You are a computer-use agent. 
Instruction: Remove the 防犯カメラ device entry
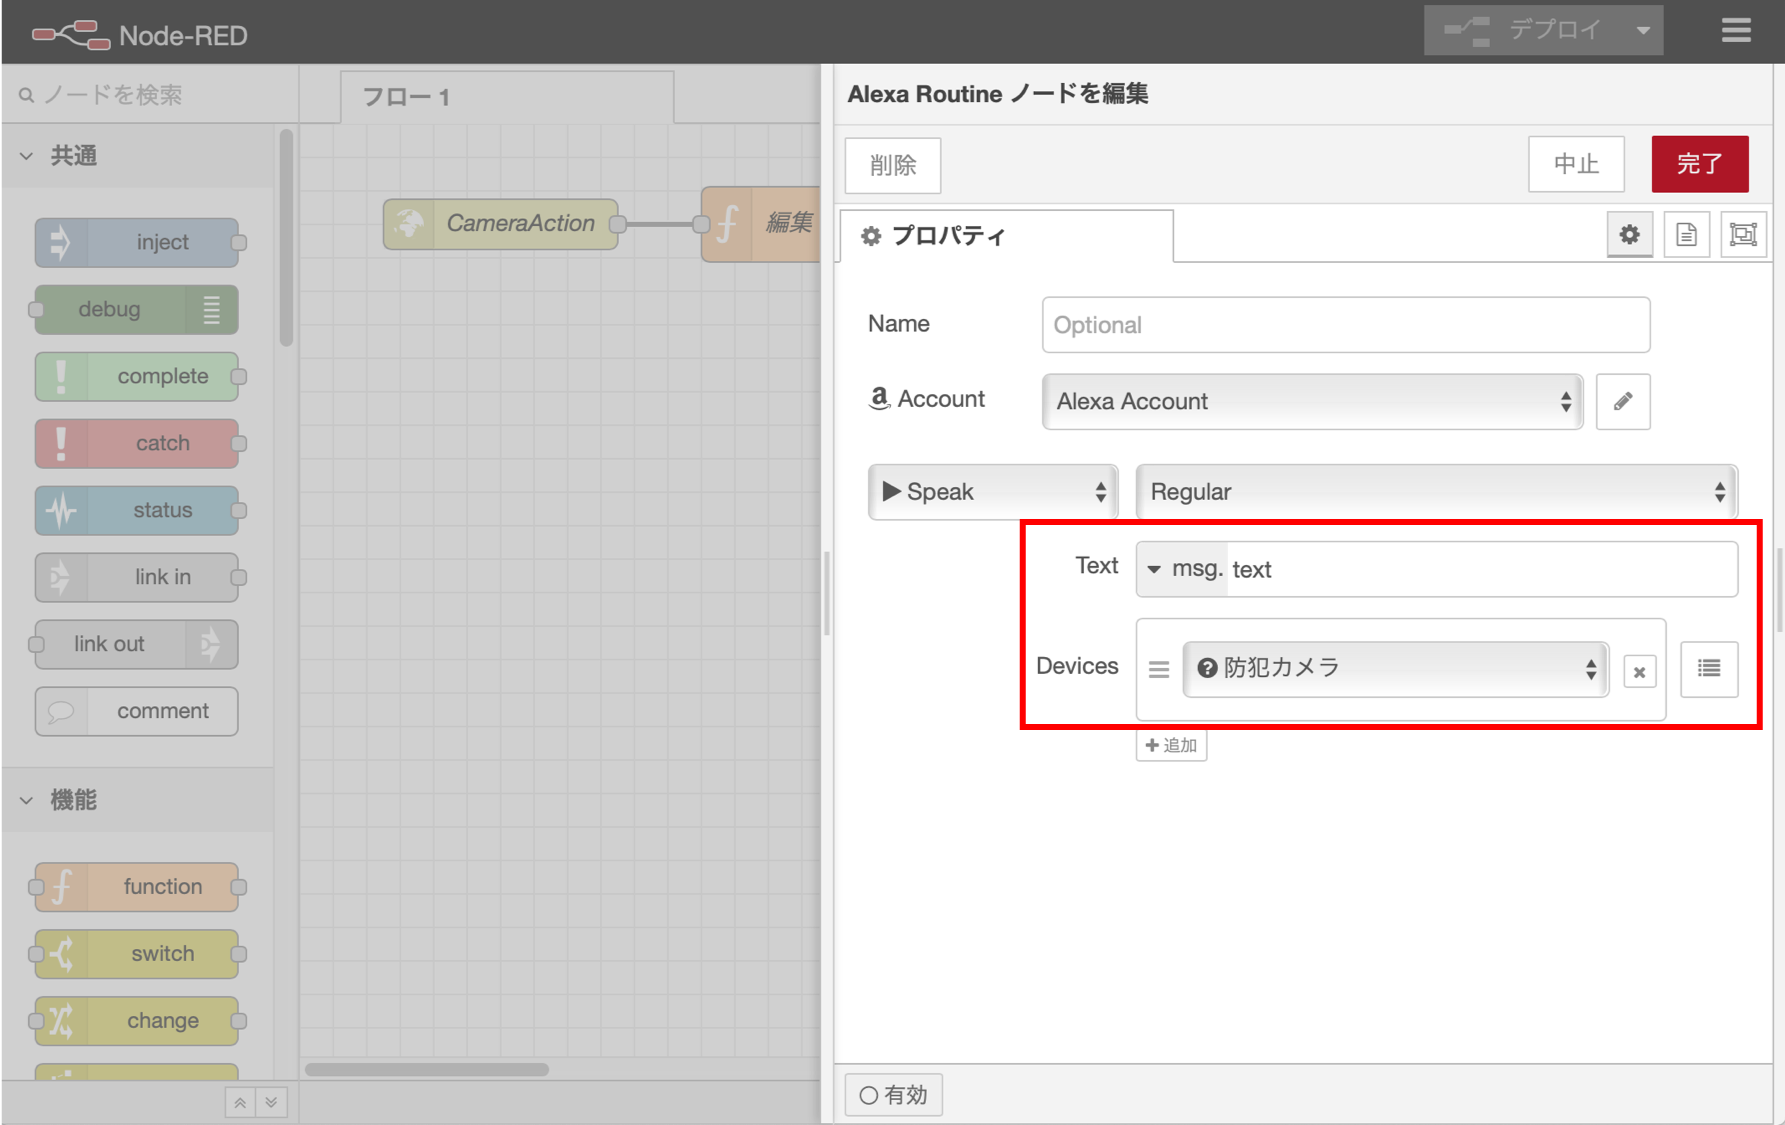(1639, 672)
